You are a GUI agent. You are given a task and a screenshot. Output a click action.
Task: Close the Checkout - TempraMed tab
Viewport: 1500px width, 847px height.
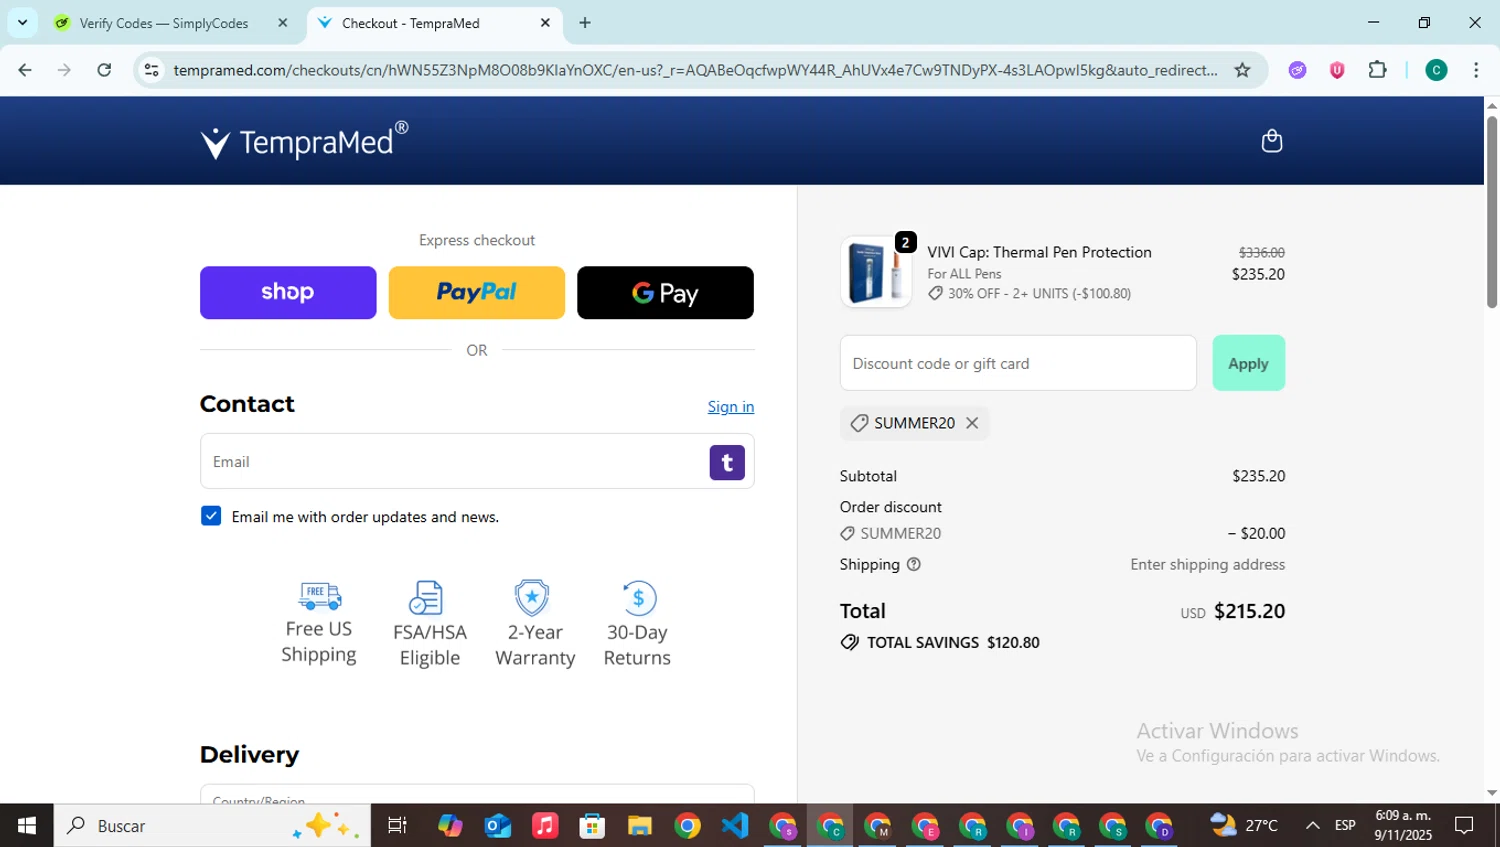click(x=545, y=23)
